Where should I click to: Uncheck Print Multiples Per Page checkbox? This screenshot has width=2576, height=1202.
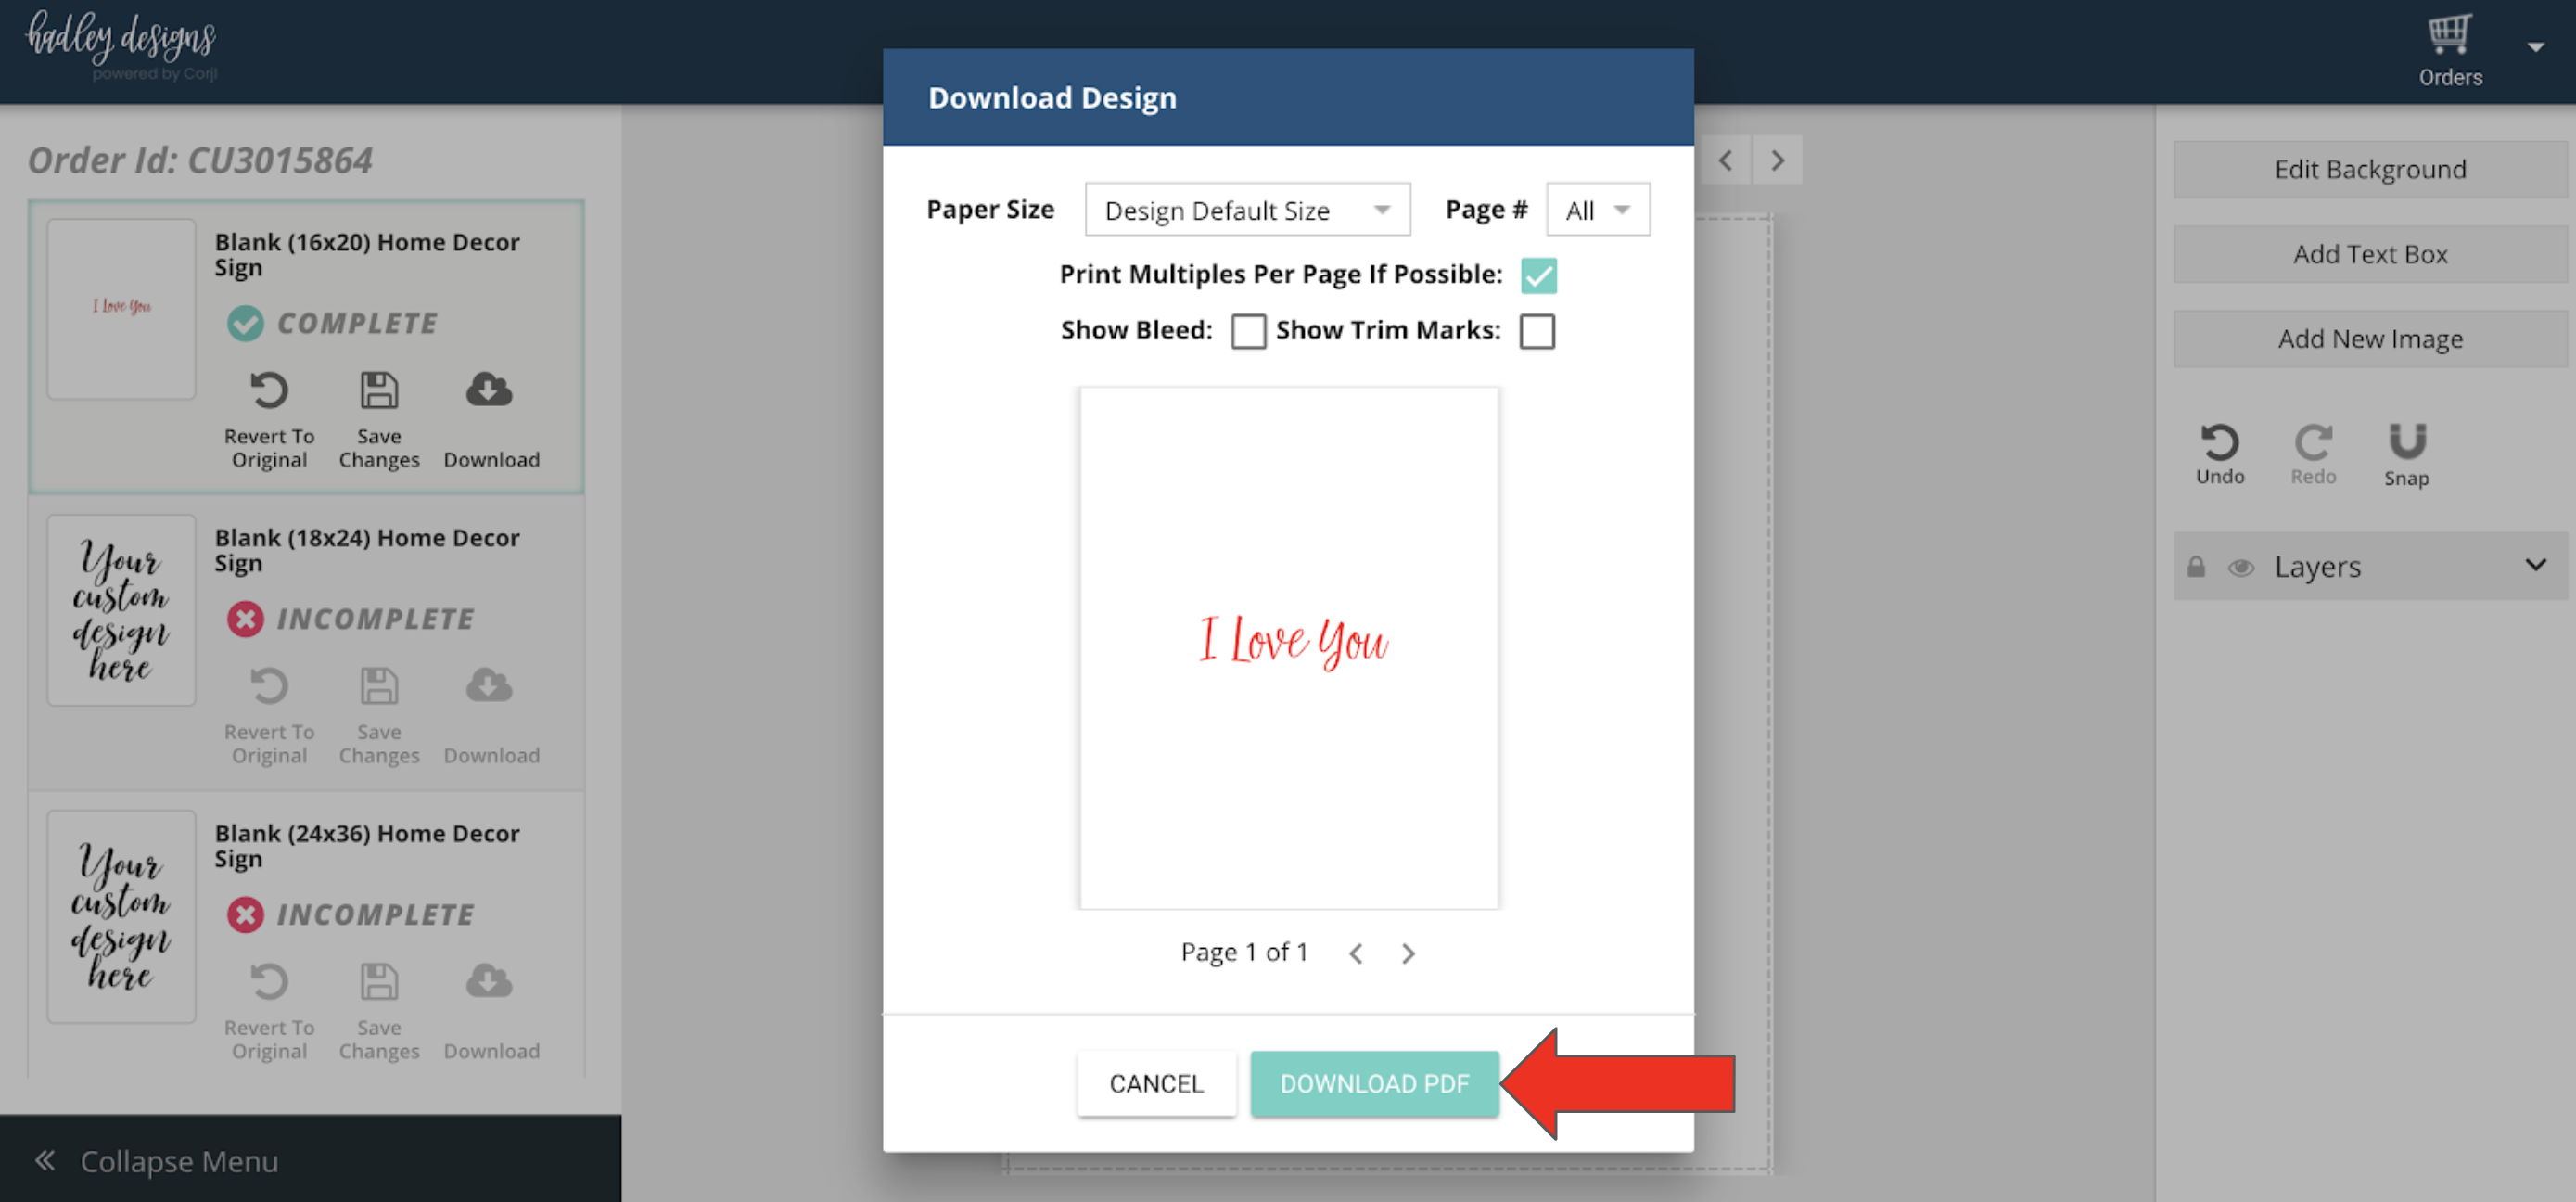(x=1538, y=275)
